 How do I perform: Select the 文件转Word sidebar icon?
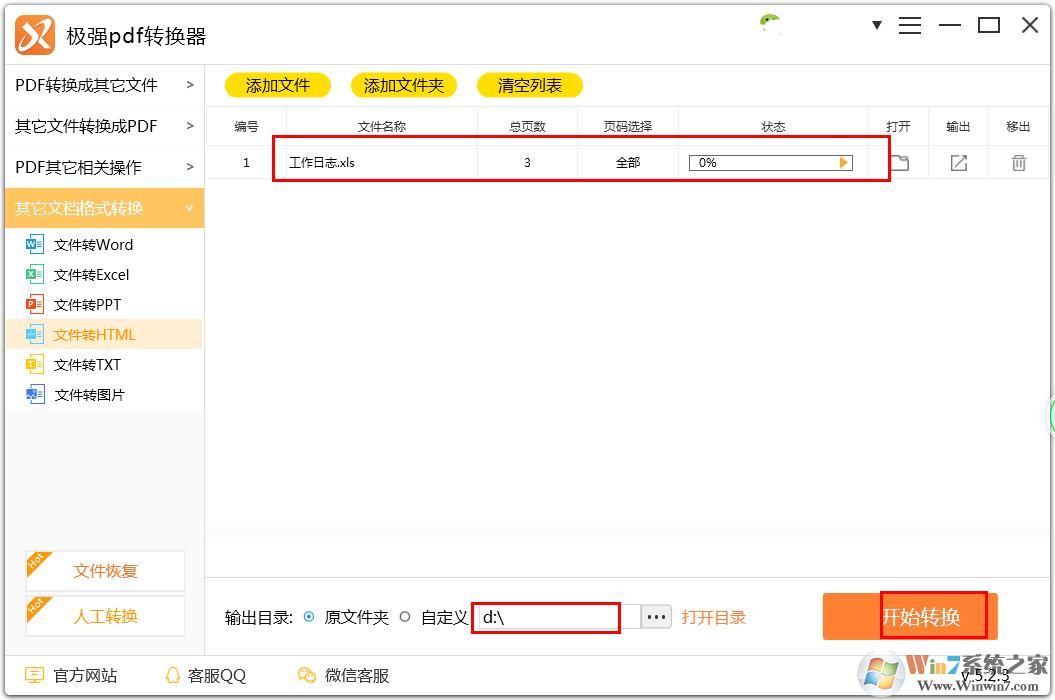pos(35,244)
